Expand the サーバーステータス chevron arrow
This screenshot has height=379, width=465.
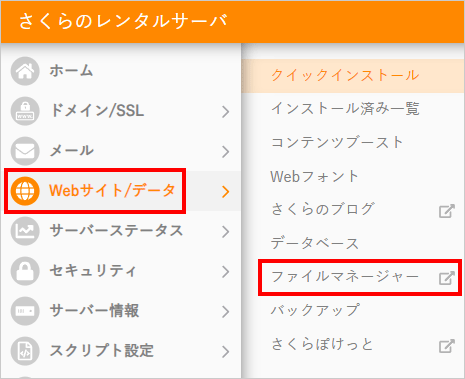226,232
